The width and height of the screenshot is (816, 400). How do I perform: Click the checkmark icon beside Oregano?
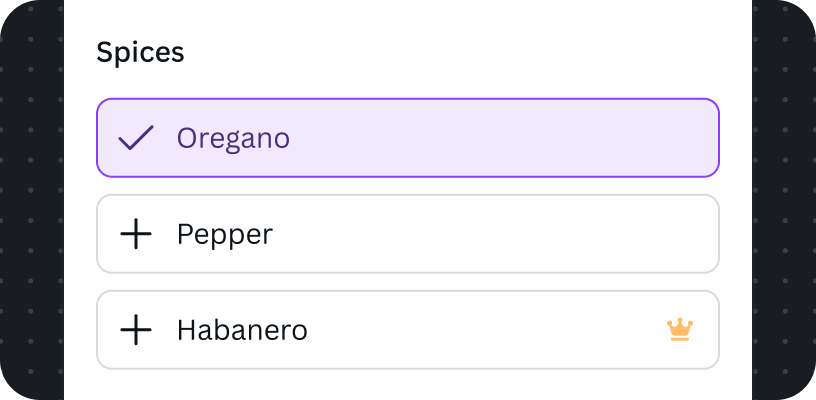[x=136, y=138]
